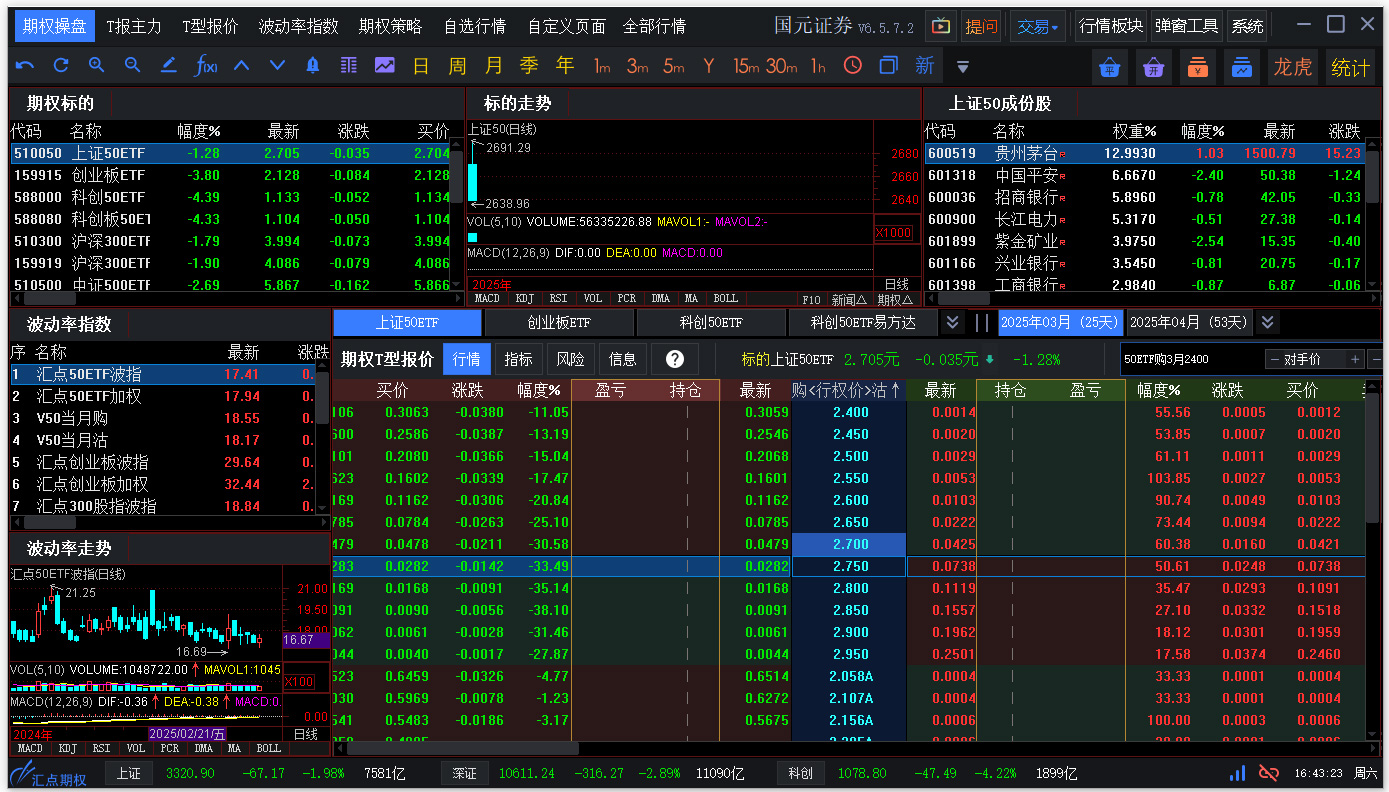Image resolution: width=1389 pixels, height=792 pixels.
Task: Click the T-quote horizontal scrollbar thumb
Action: tap(463, 748)
